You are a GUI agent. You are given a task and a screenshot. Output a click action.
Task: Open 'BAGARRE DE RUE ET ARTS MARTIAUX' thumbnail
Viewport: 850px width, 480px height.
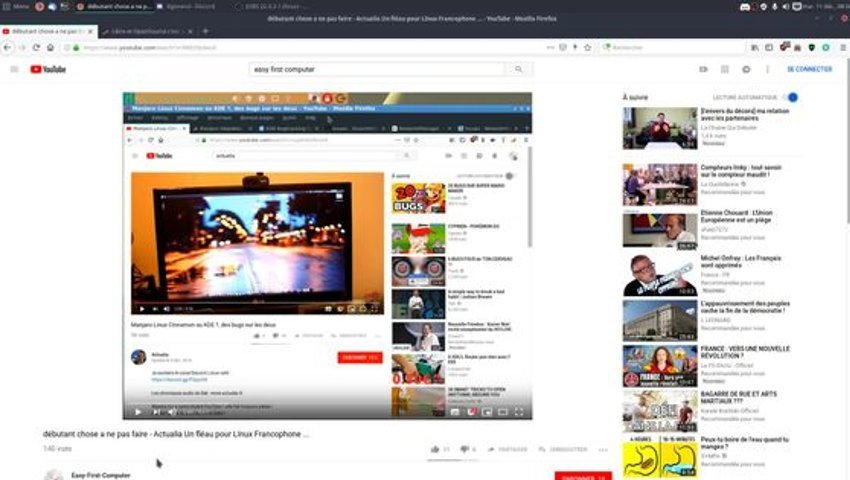[x=660, y=411]
